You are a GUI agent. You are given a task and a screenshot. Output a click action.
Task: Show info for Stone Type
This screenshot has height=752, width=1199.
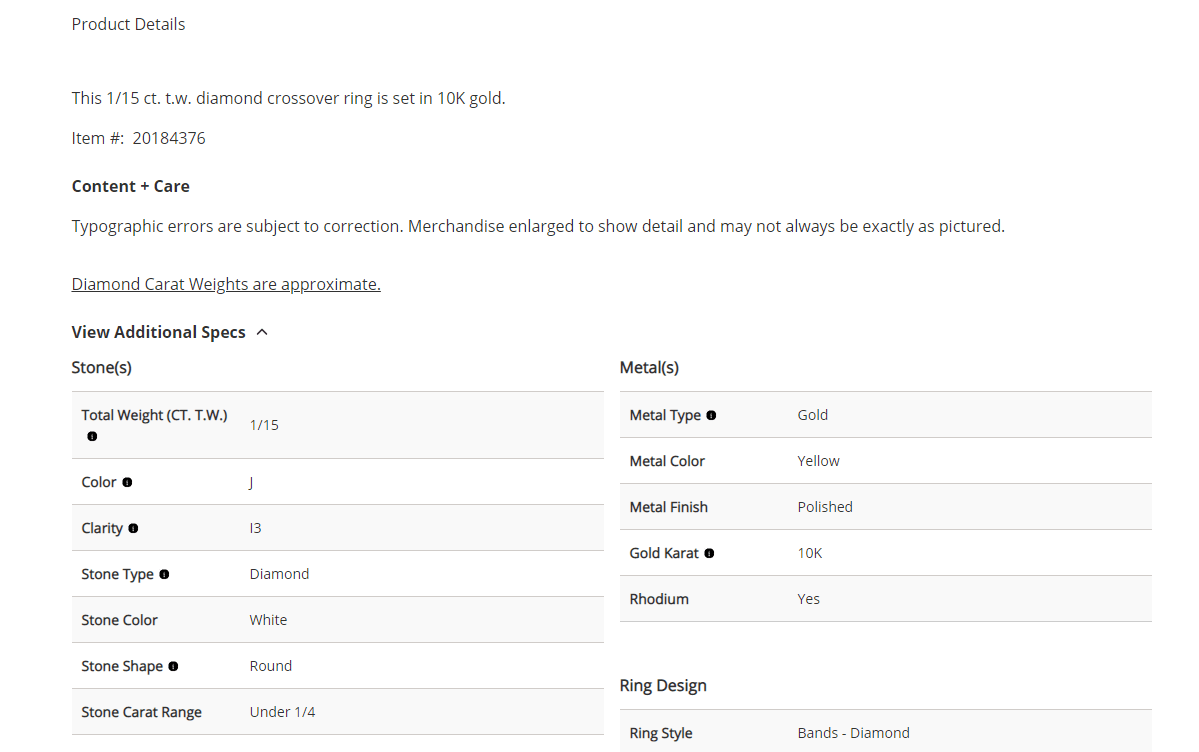pyautogui.click(x=164, y=574)
